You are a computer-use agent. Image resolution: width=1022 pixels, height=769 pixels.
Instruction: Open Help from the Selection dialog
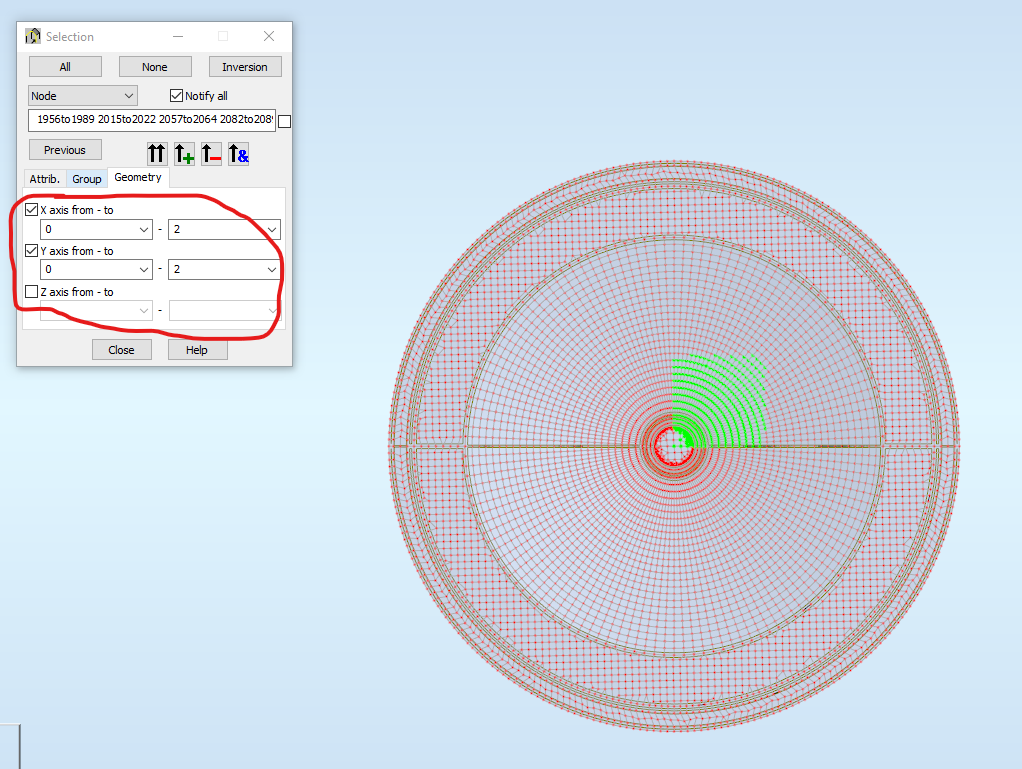[197, 349]
